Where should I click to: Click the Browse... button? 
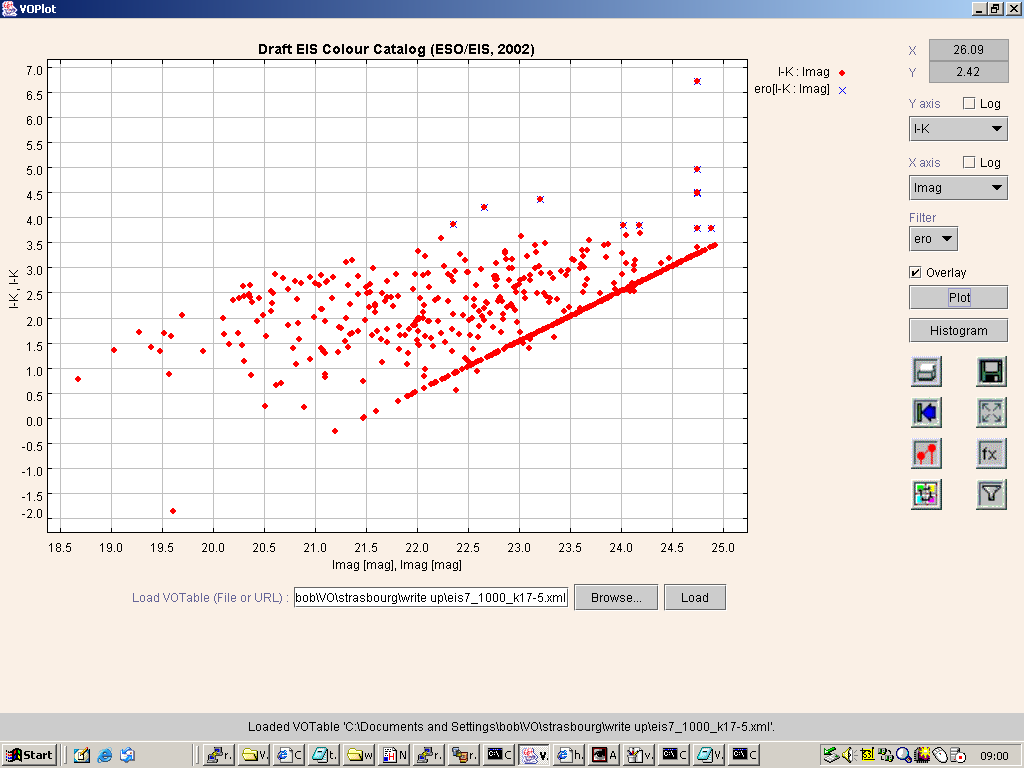tap(615, 598)
